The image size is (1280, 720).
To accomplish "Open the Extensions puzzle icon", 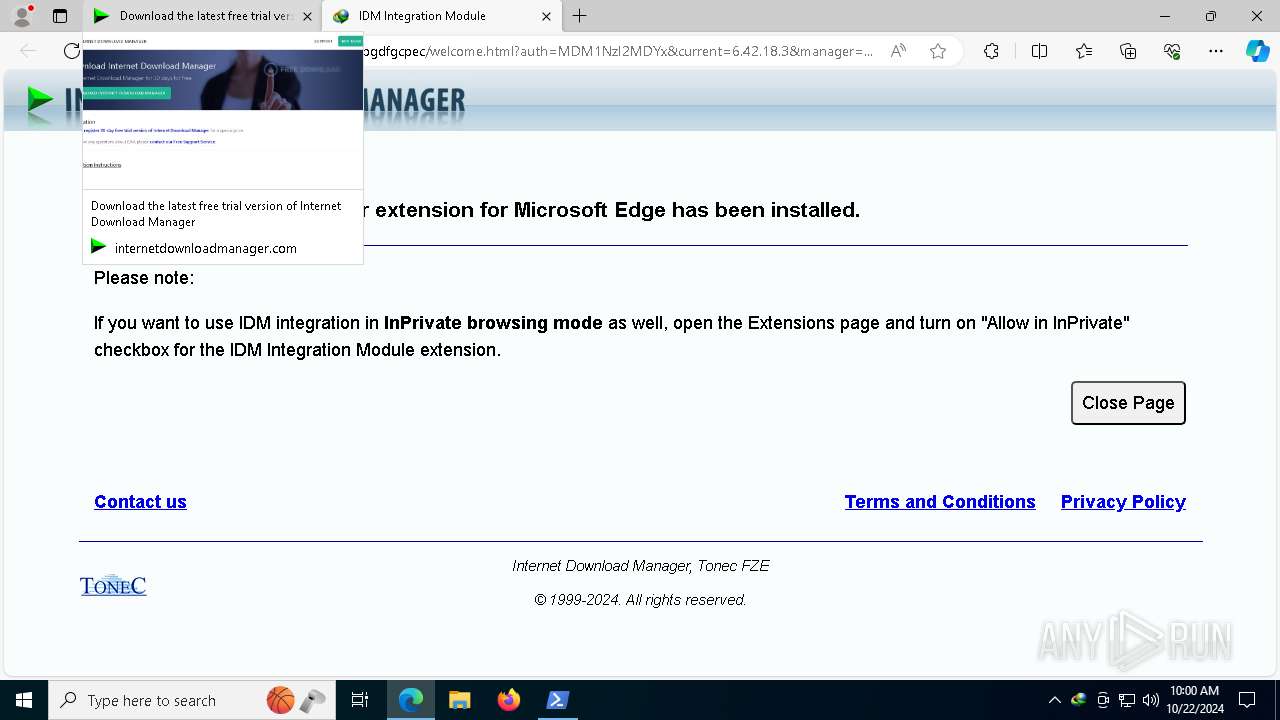I will click(x=991, y=51).
